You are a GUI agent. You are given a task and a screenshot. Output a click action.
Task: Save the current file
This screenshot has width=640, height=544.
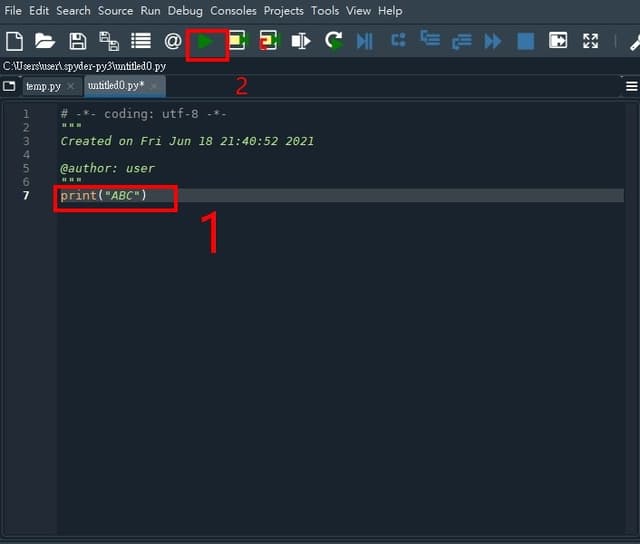78,41
